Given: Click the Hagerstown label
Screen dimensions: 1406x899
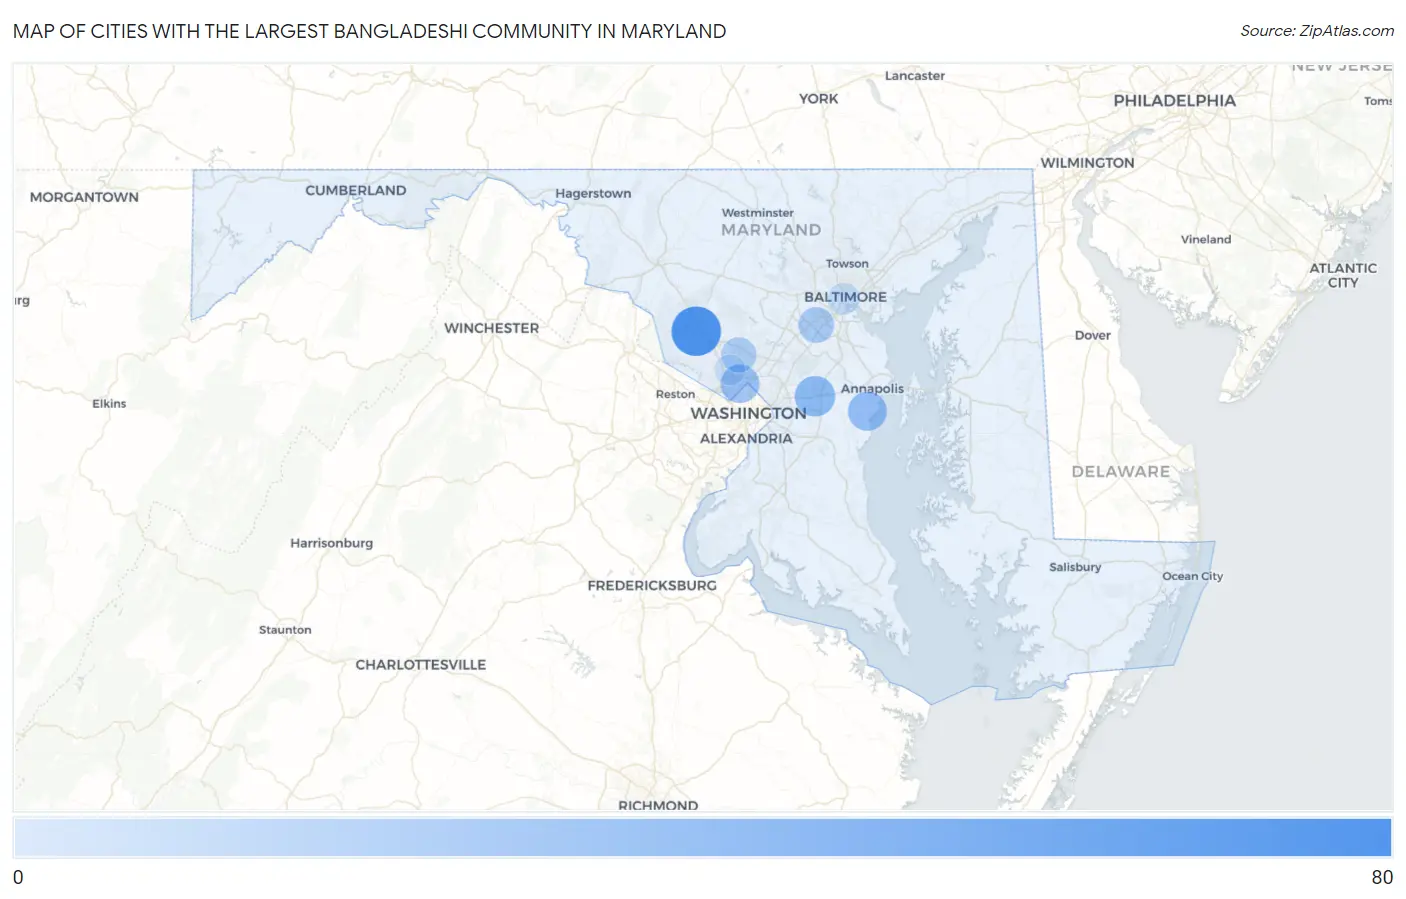Looking at the screenshot, I should (x=593, y=193).
